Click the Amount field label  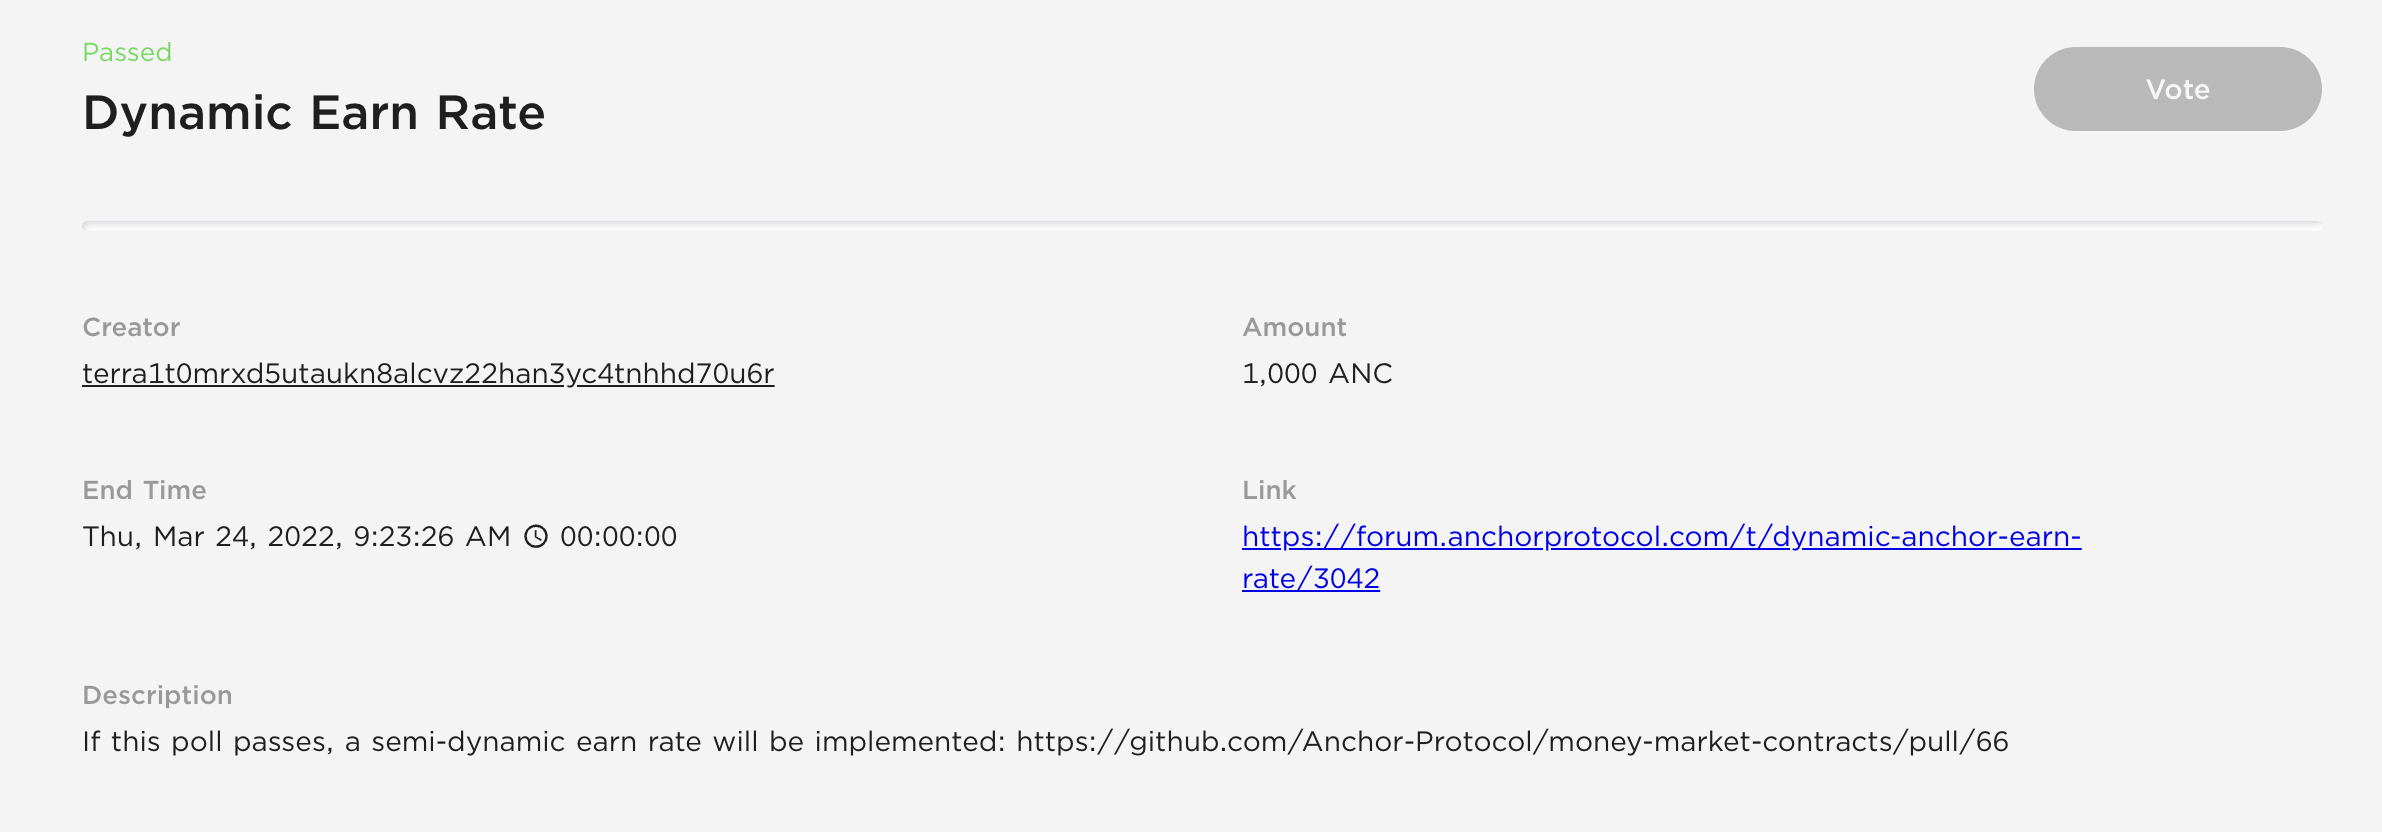click(x=1294, y=327)
